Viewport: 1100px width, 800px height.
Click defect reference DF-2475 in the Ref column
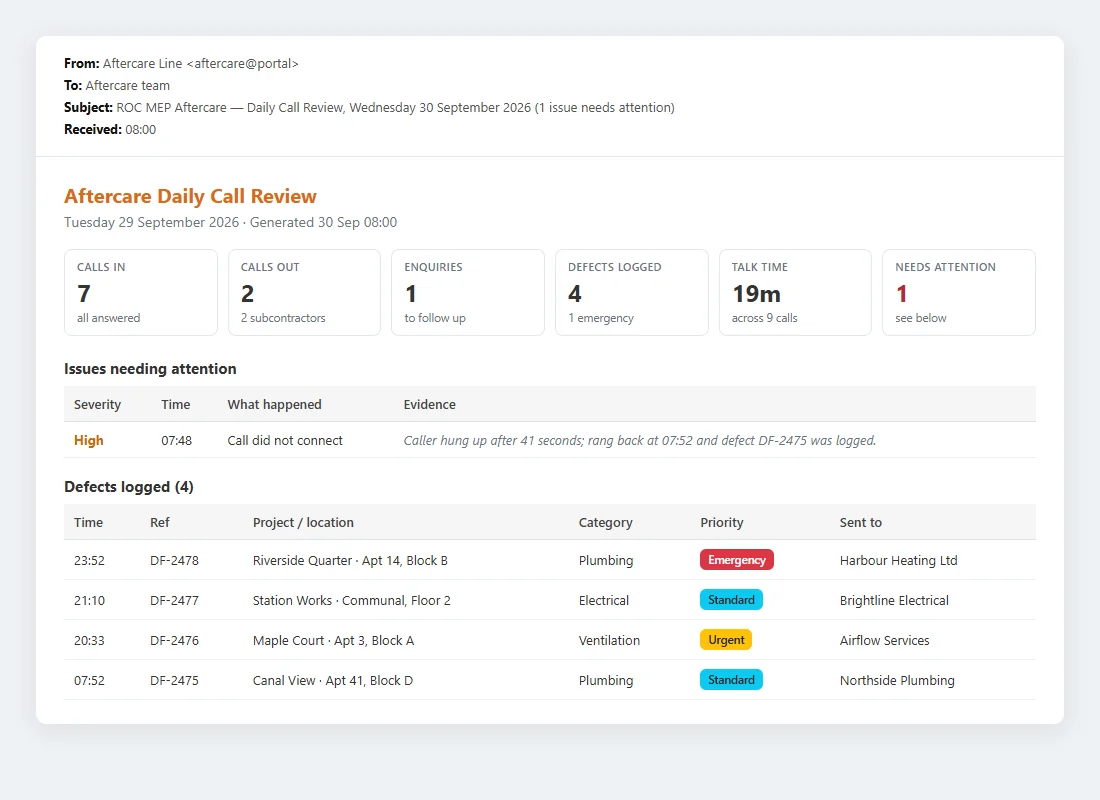[x=174, y=680]
